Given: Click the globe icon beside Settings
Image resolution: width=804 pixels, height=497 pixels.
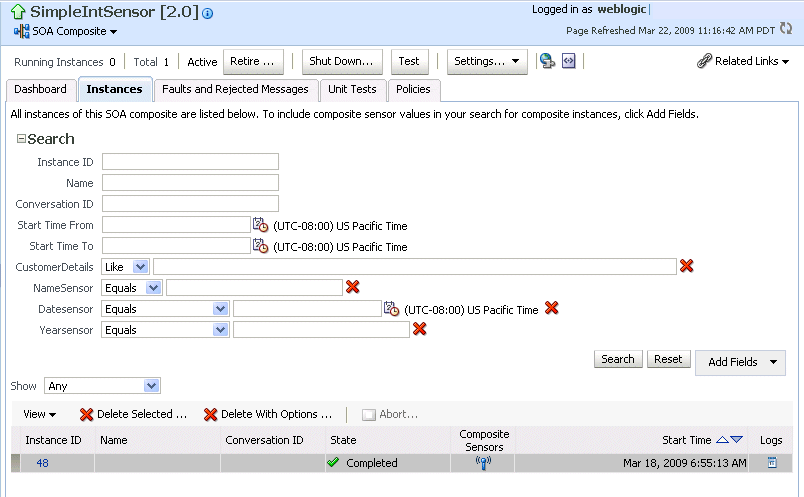Looking at the screenshot, I should pyautogui.click(x=547, y=61).
